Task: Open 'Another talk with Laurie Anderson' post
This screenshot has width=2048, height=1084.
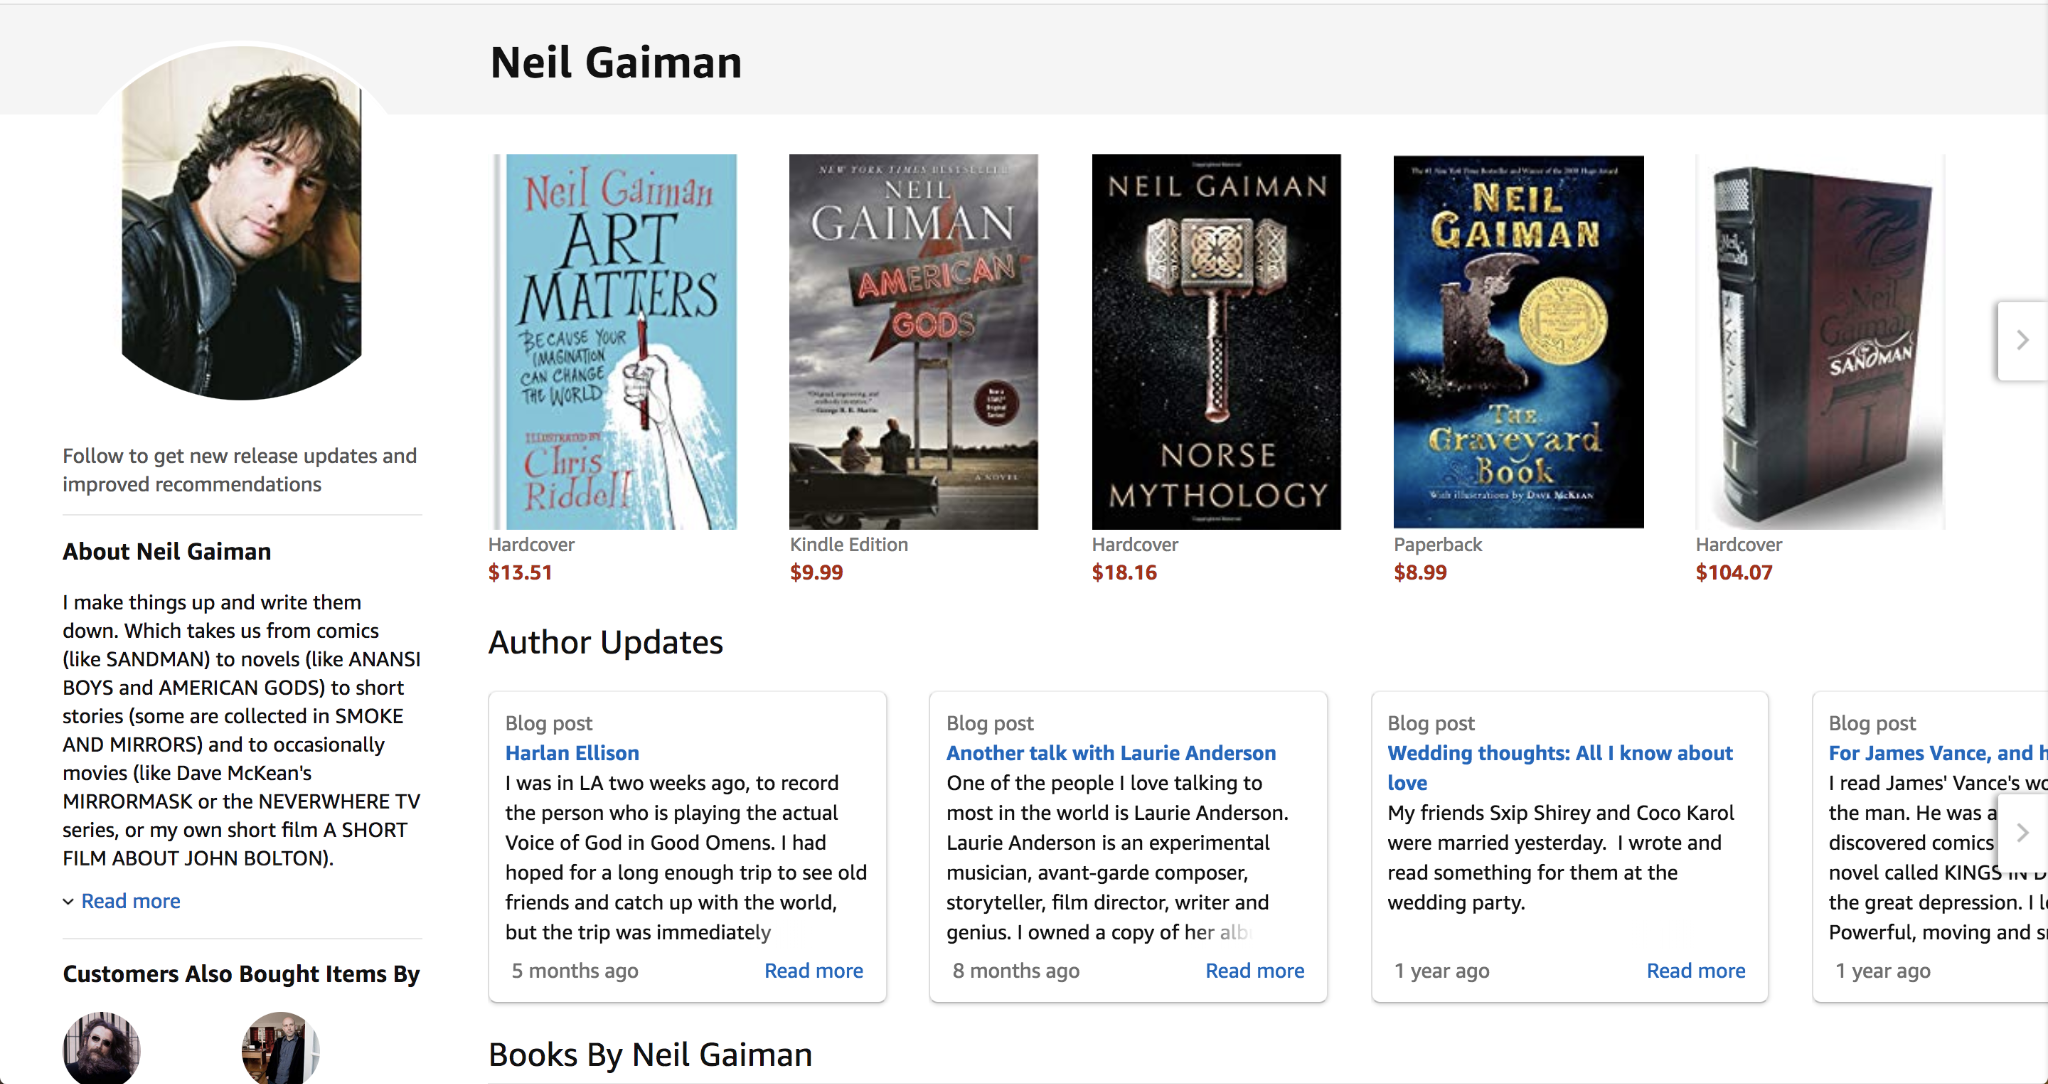Action: coord(1111,753)
